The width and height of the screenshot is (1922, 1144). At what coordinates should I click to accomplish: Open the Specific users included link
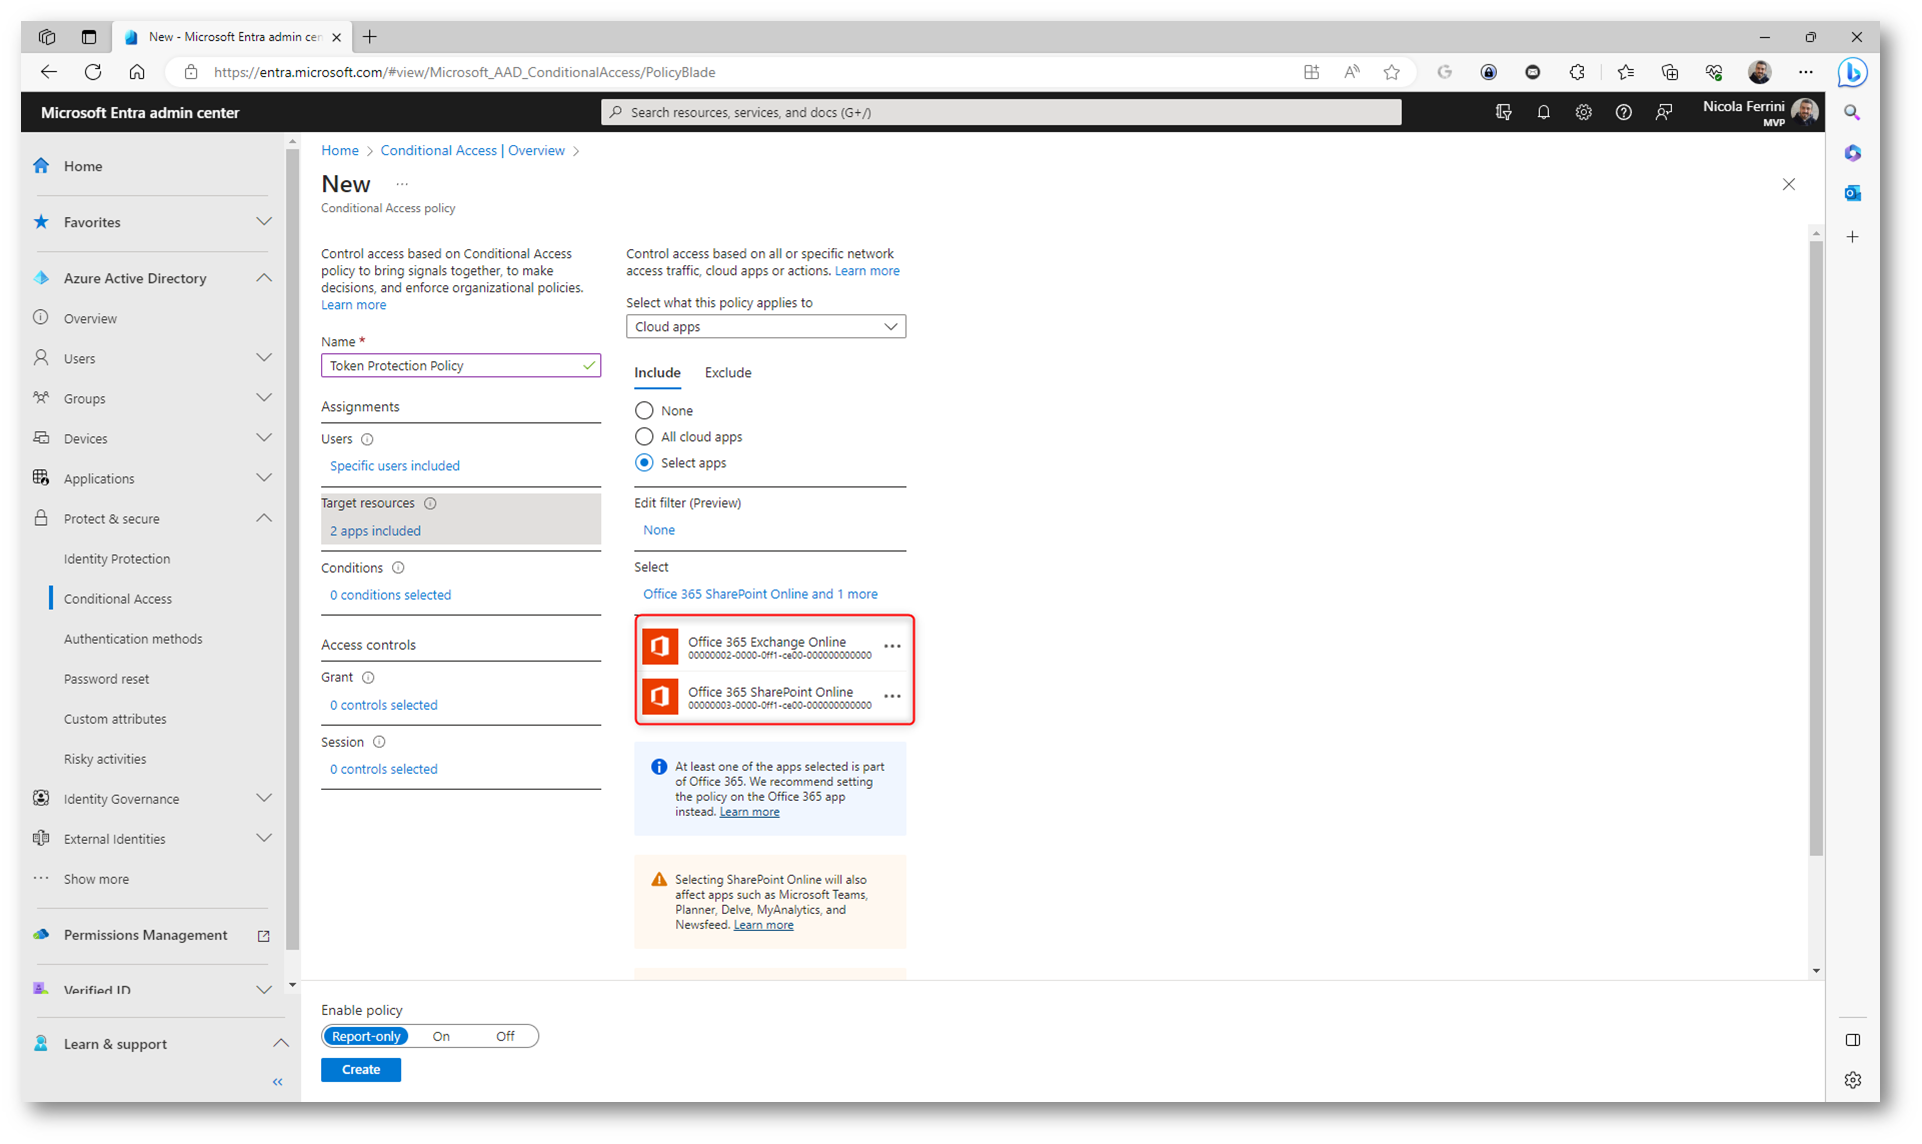[394, 466]
